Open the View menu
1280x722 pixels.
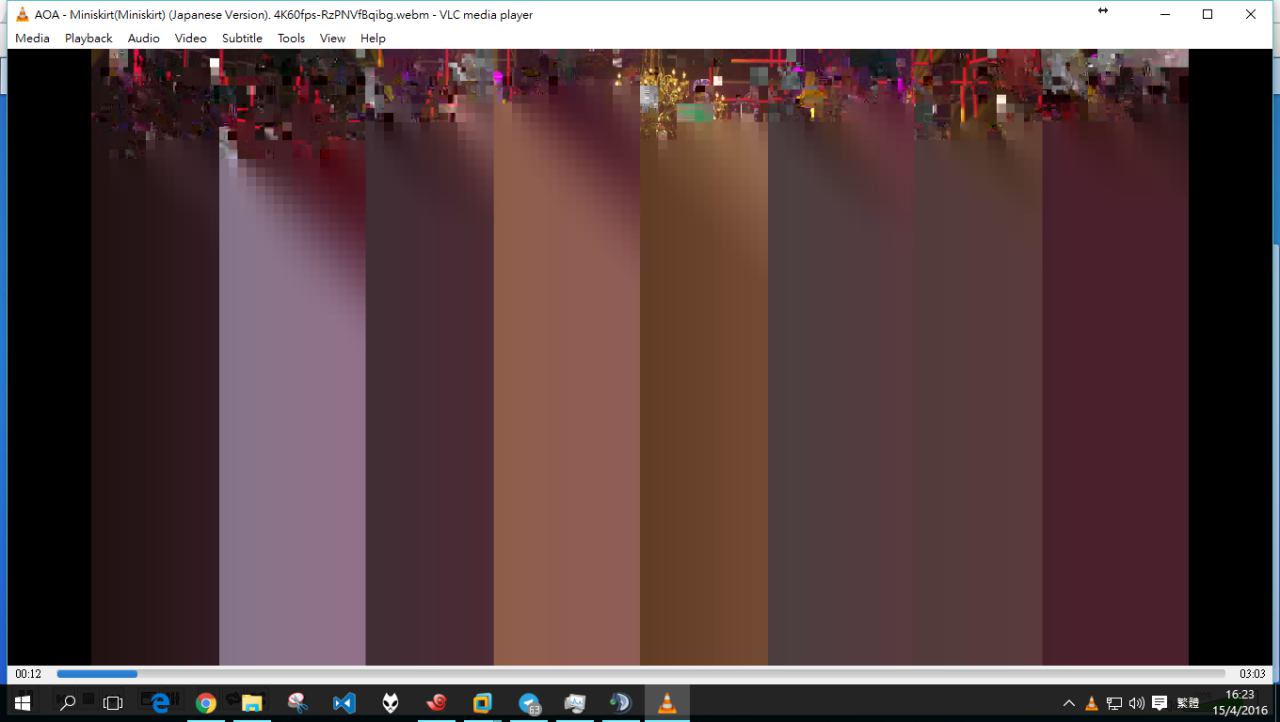(332, 38)
